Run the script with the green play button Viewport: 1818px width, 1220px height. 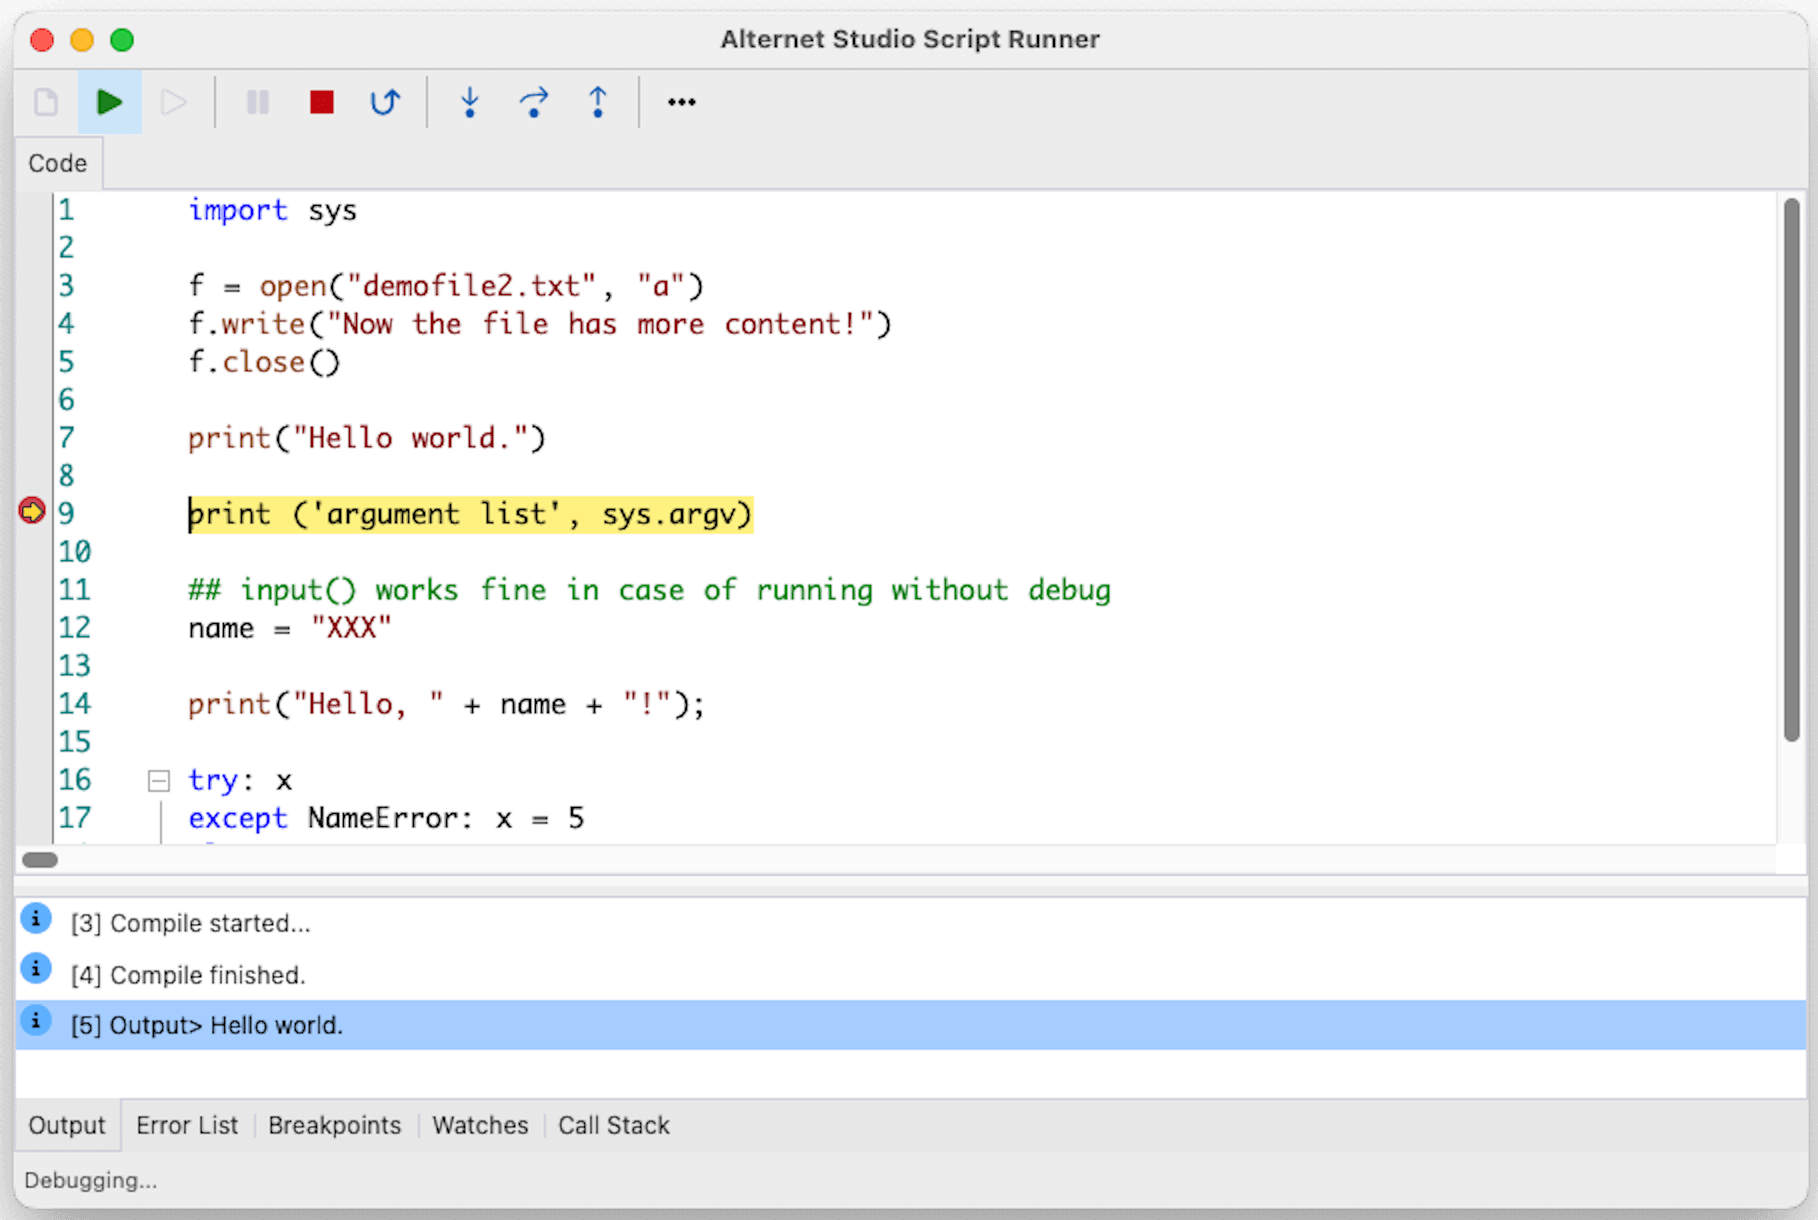pos(109,102)
